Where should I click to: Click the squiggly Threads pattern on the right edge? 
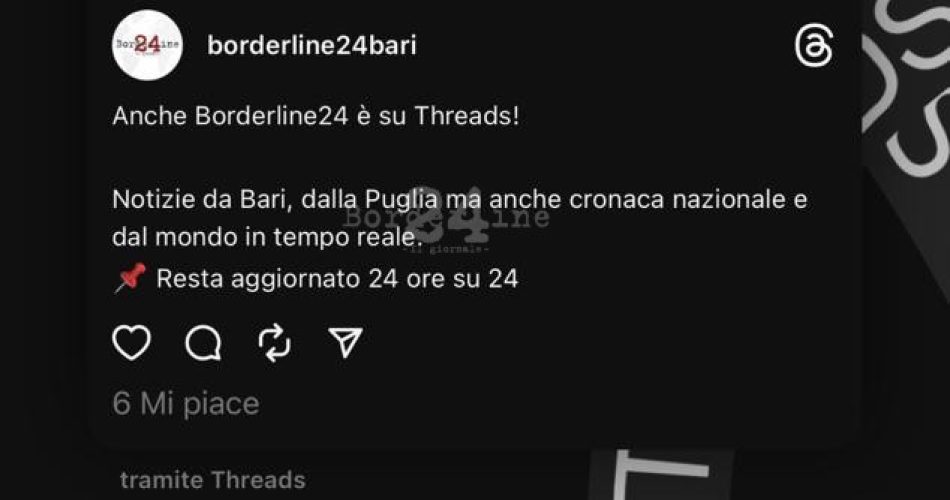pyautogui.click(x=906, y=91)
